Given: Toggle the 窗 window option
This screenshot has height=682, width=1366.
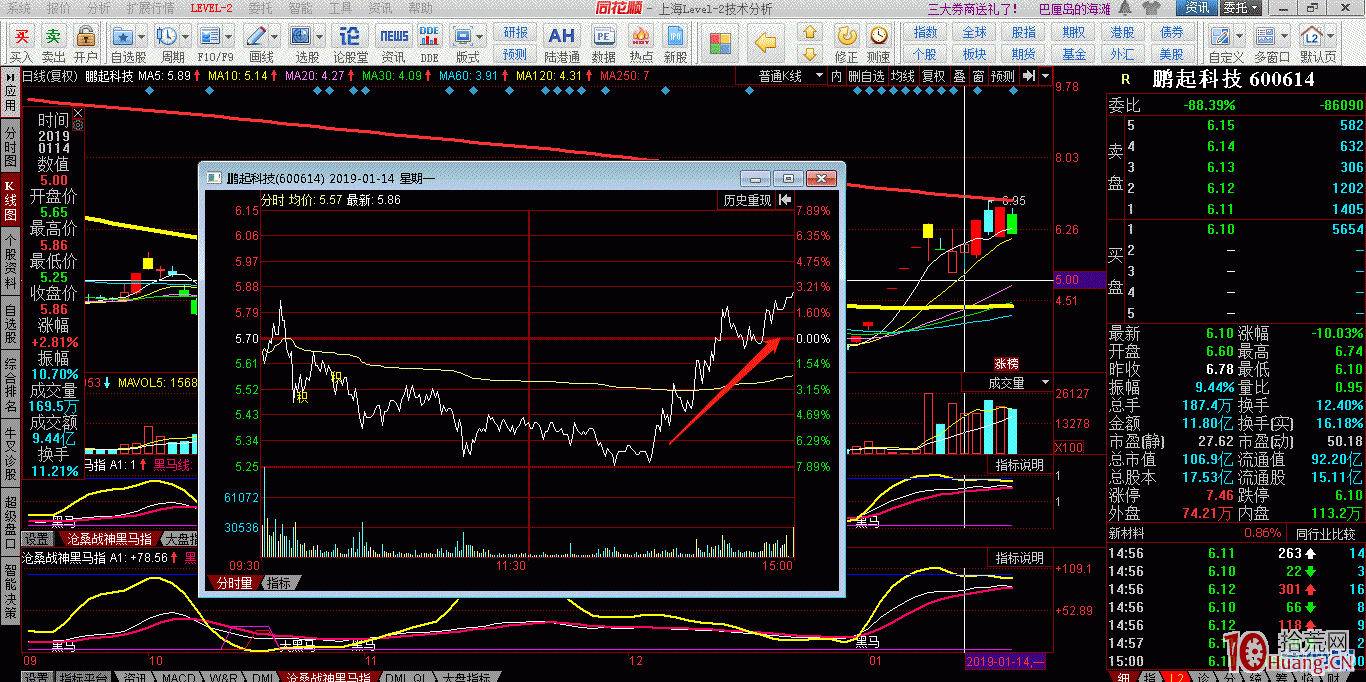Looking at the screenshot, I should (x=978, y=76).
